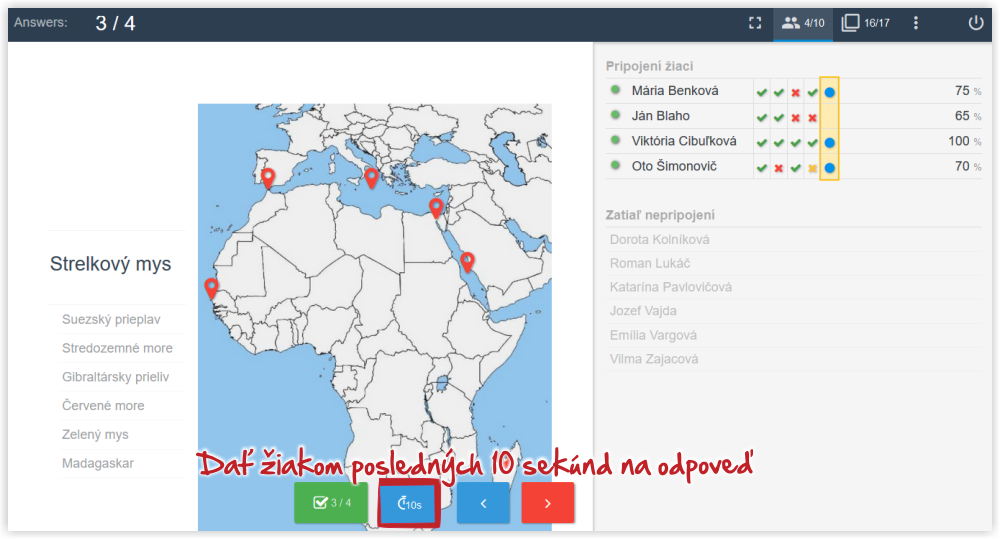
Task: Select student Oto Šimonovič
Action: click(x=674, y=166)
